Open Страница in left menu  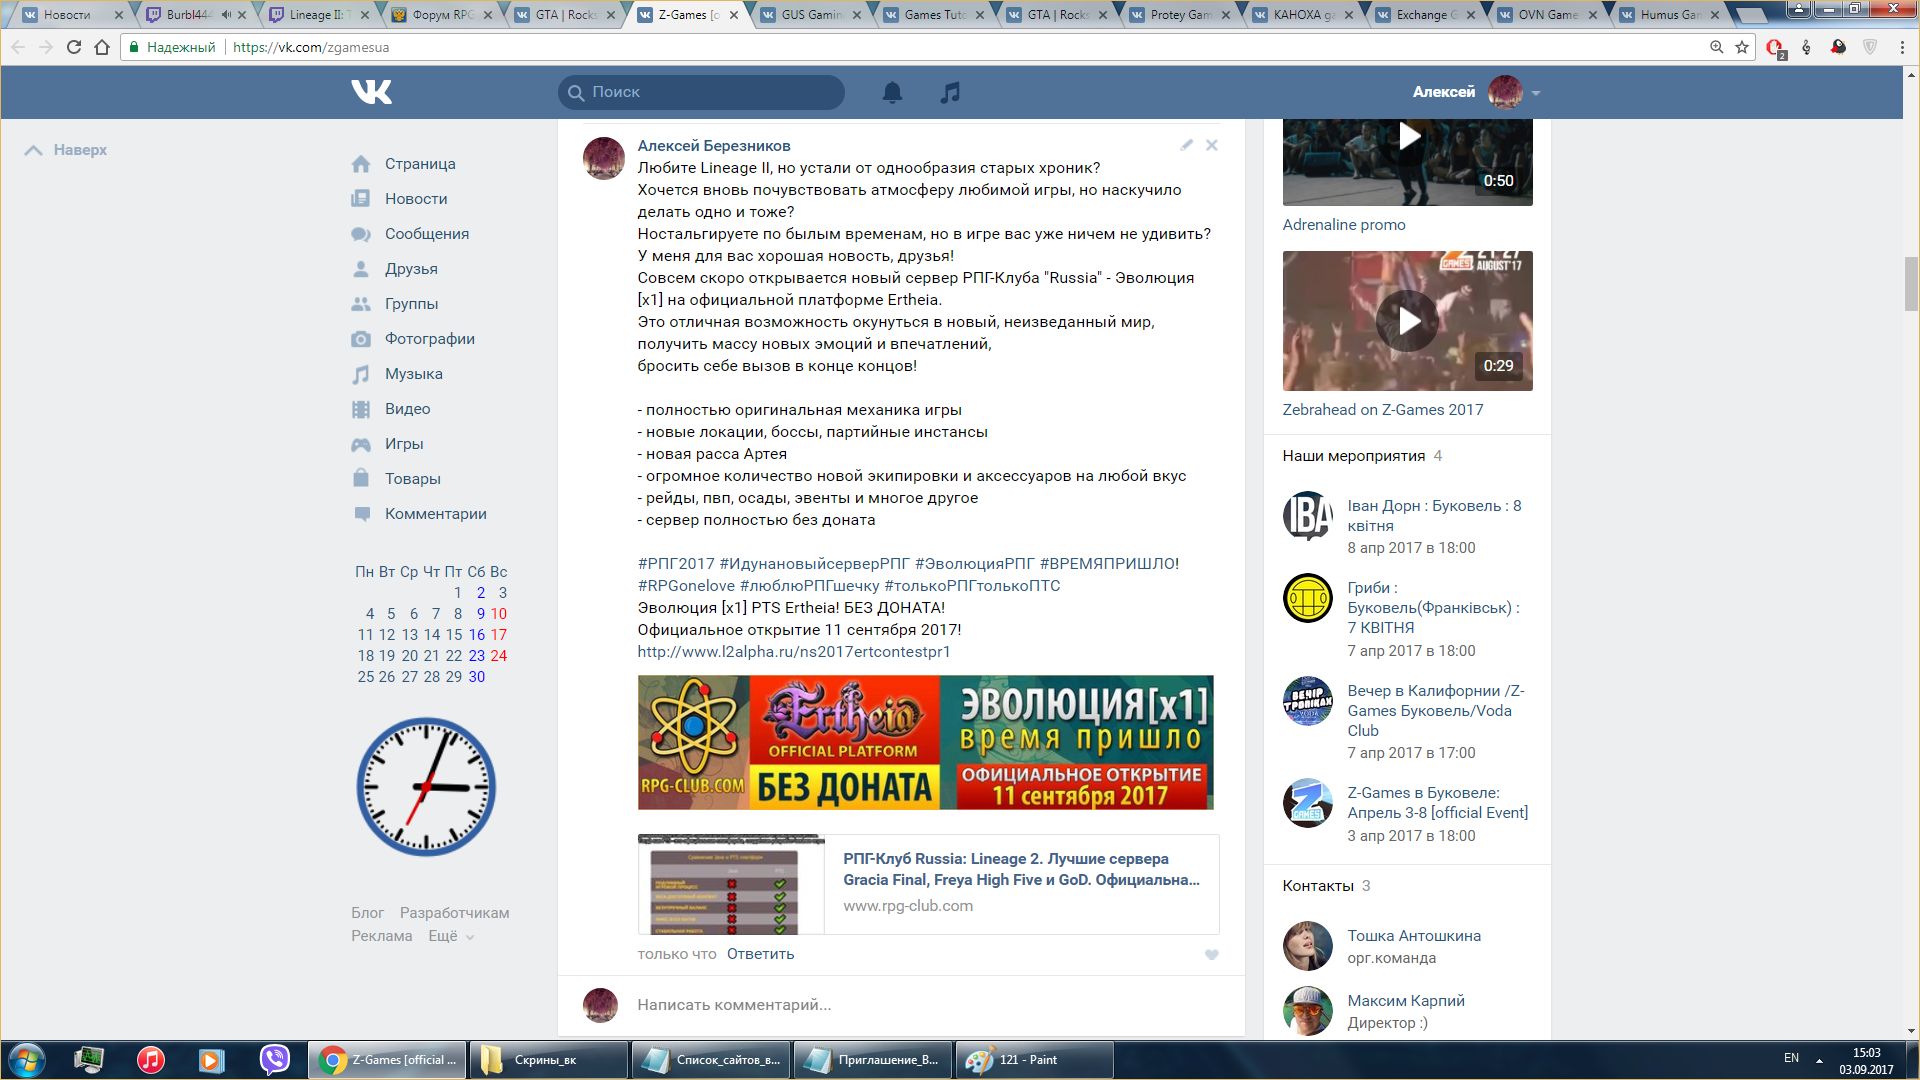[420, 164]
